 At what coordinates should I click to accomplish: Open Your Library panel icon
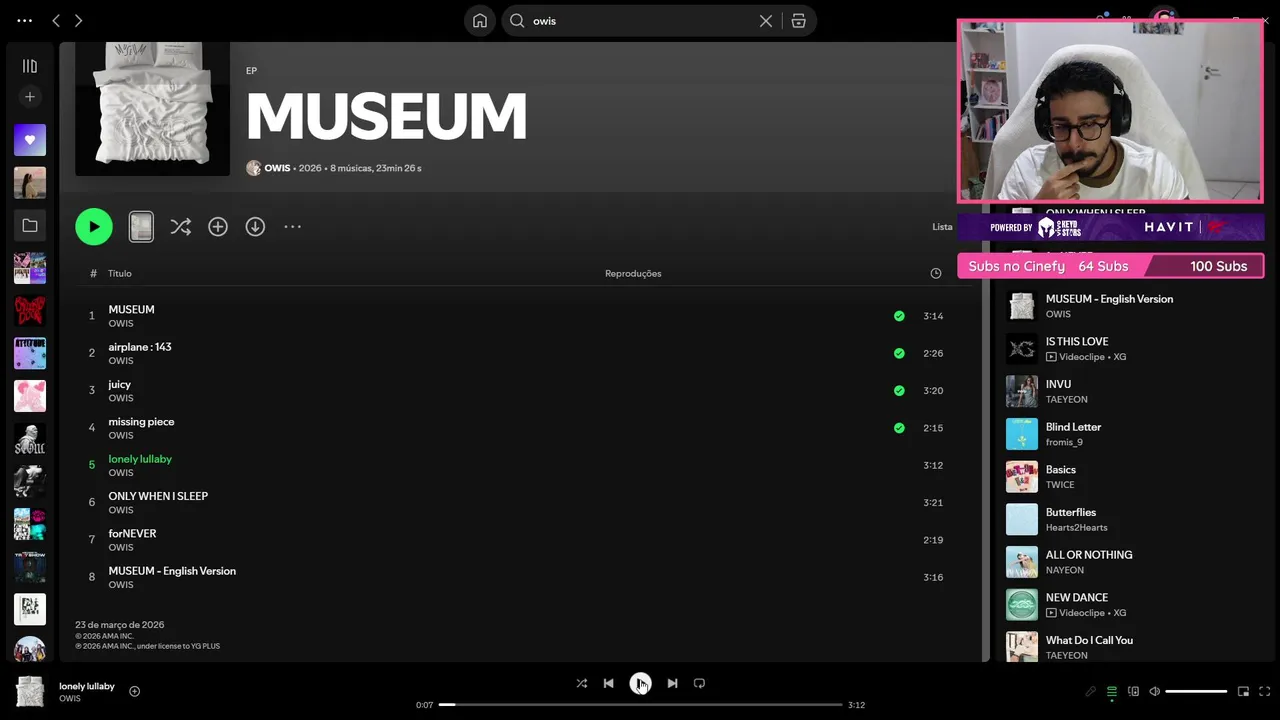(30, 66)
